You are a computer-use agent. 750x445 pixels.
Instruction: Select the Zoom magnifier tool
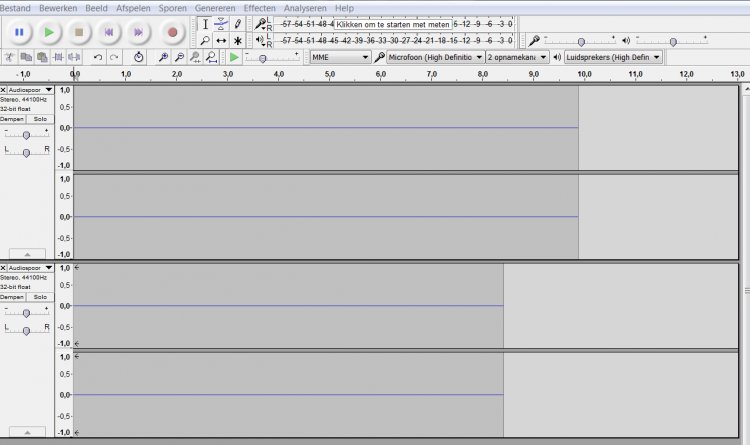click(x=205, y=41)
